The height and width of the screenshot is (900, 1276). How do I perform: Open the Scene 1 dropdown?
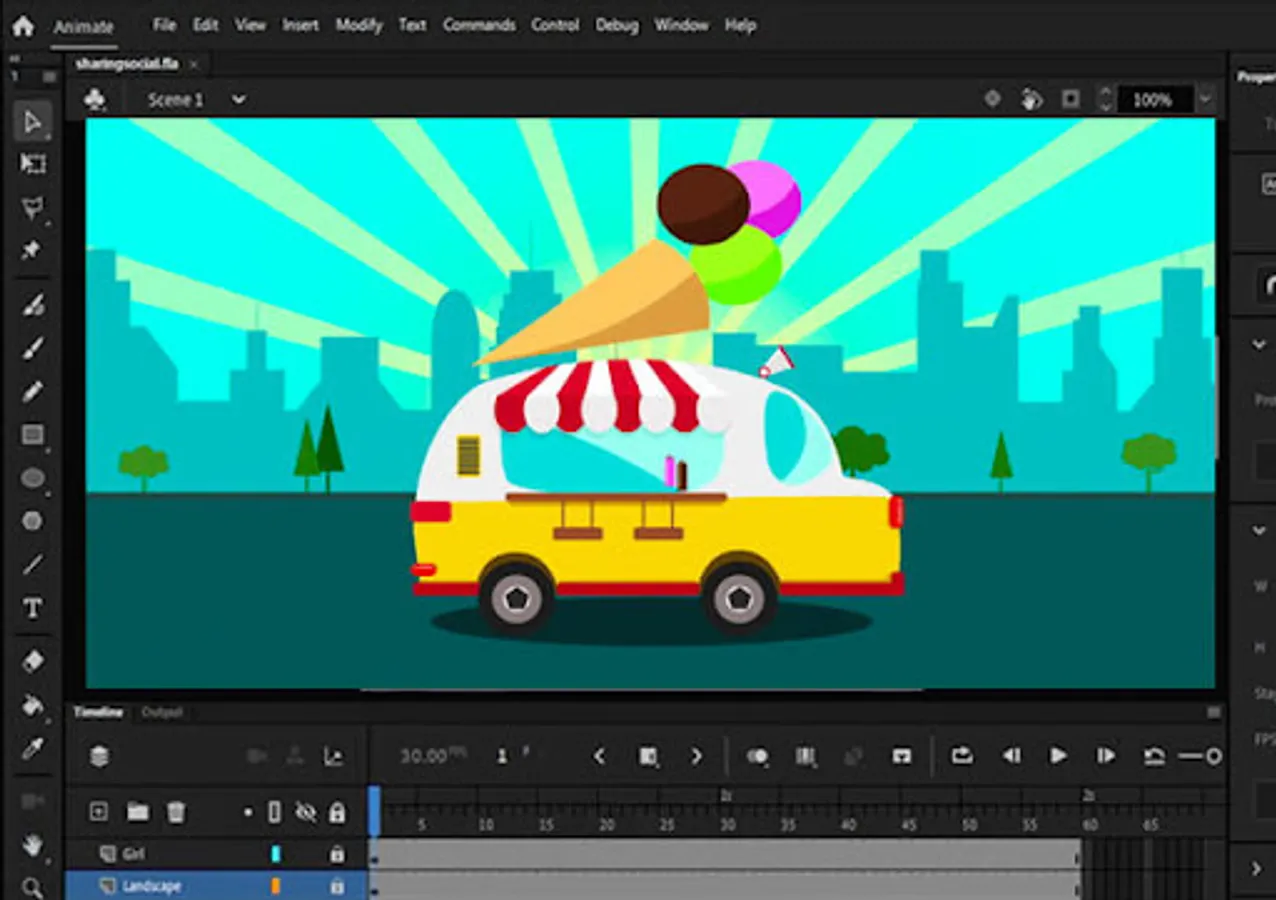point(238,100)
